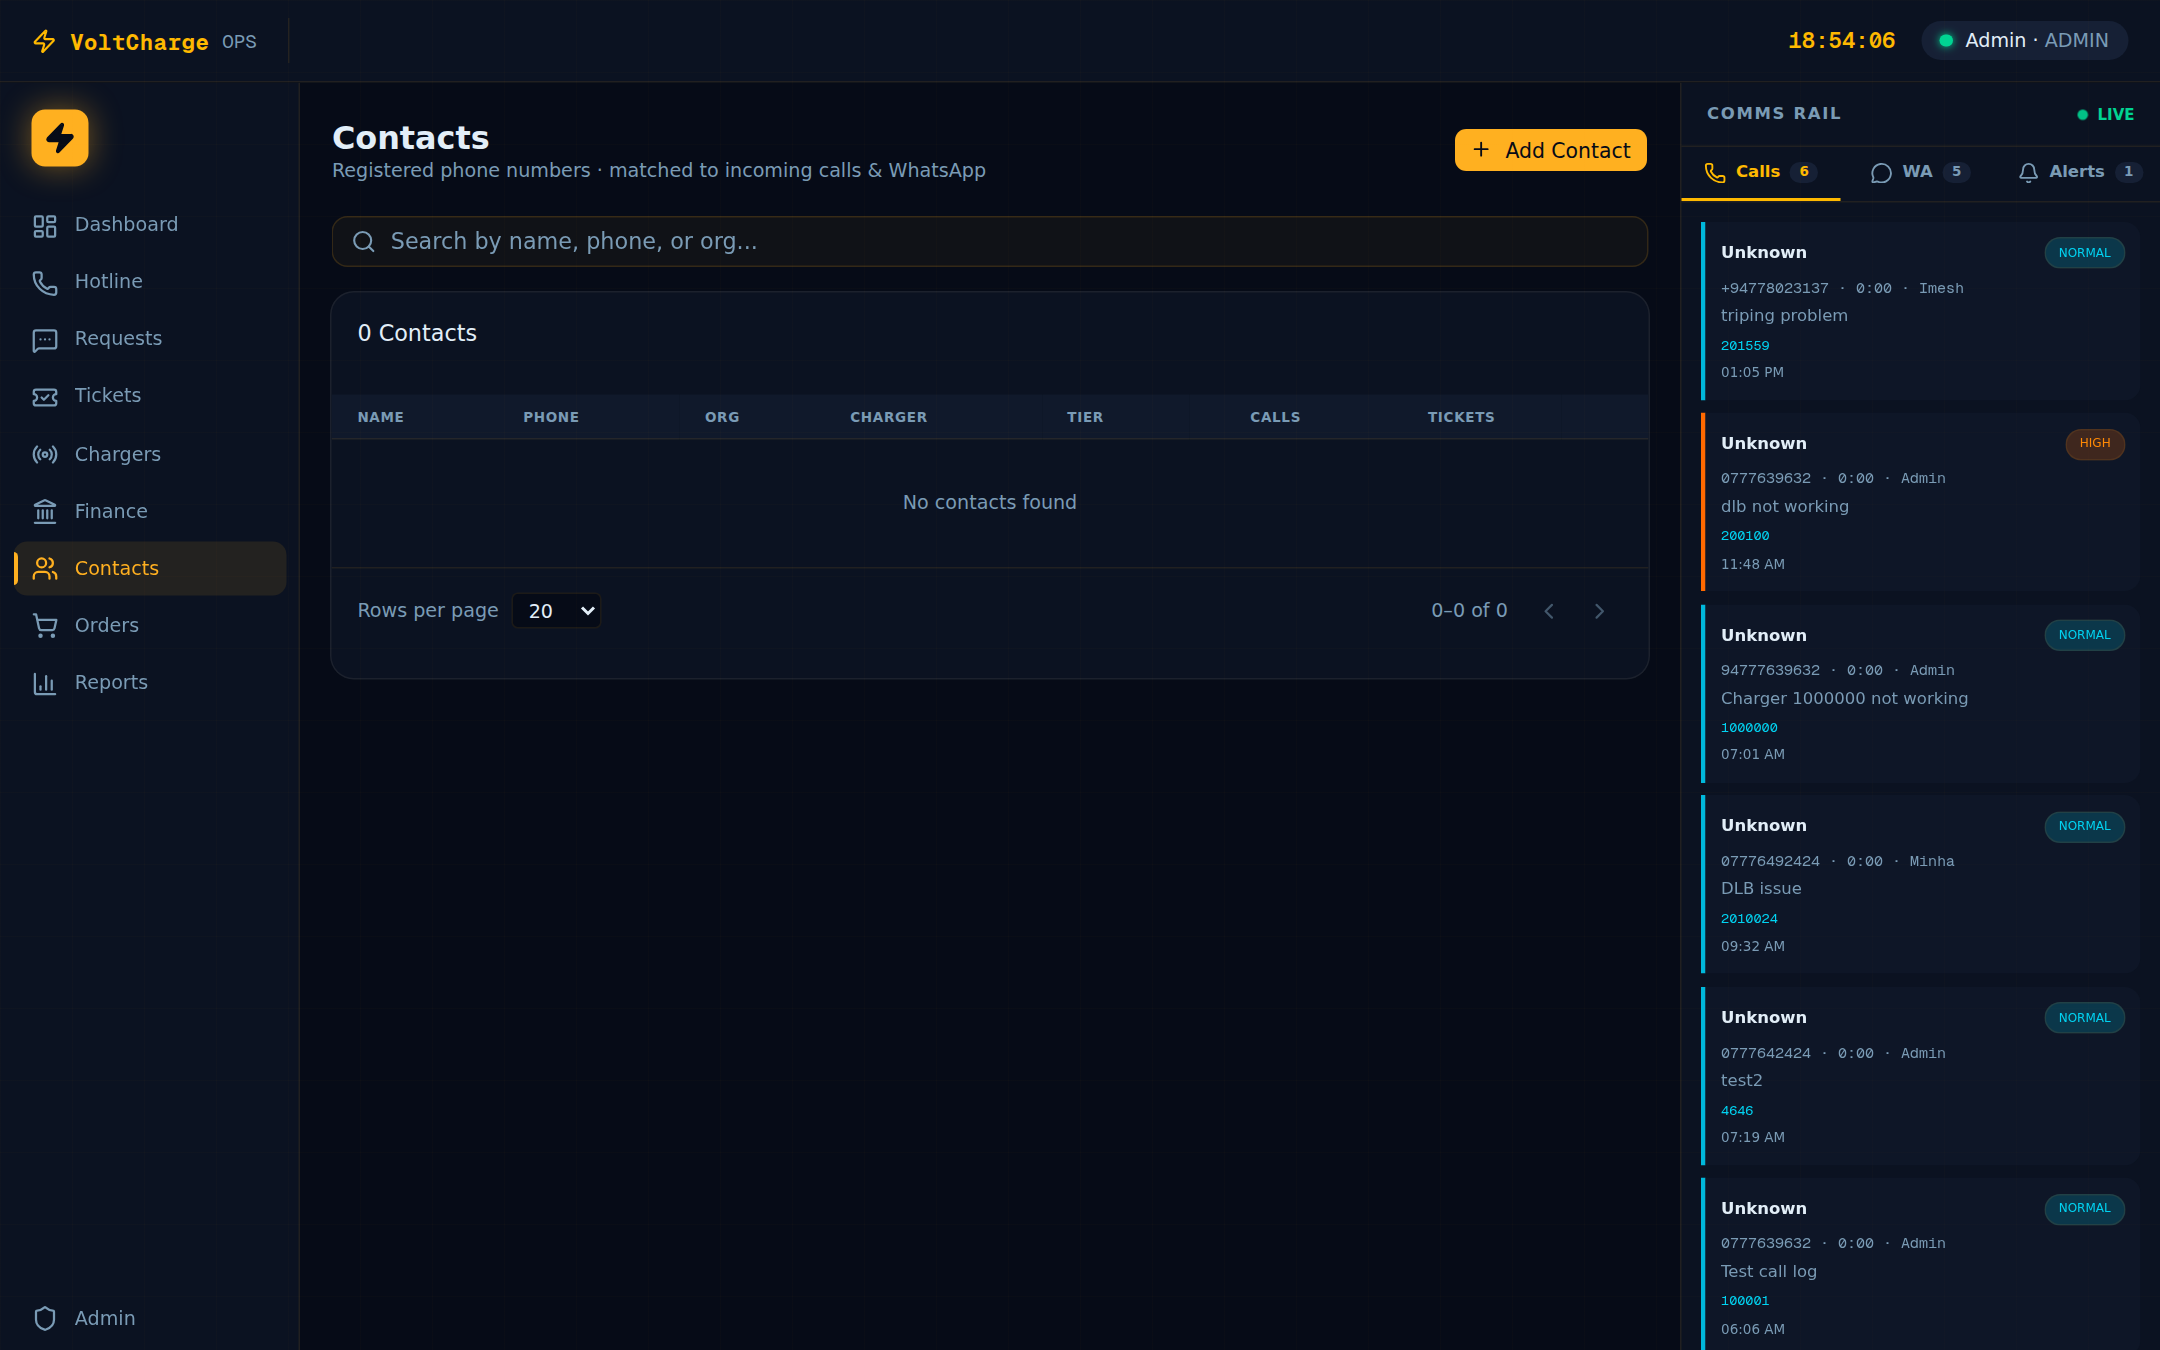Click the magnifier icon in the search bar
The width and height of the screenshot is (2160, 1350).
click(364, 241)
